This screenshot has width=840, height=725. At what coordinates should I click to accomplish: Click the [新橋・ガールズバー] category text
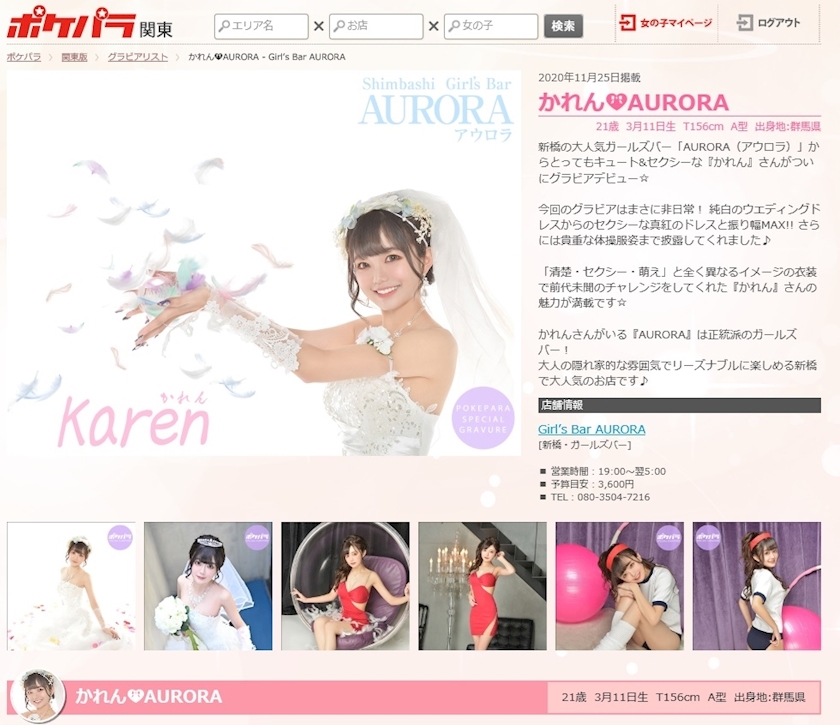584,445
